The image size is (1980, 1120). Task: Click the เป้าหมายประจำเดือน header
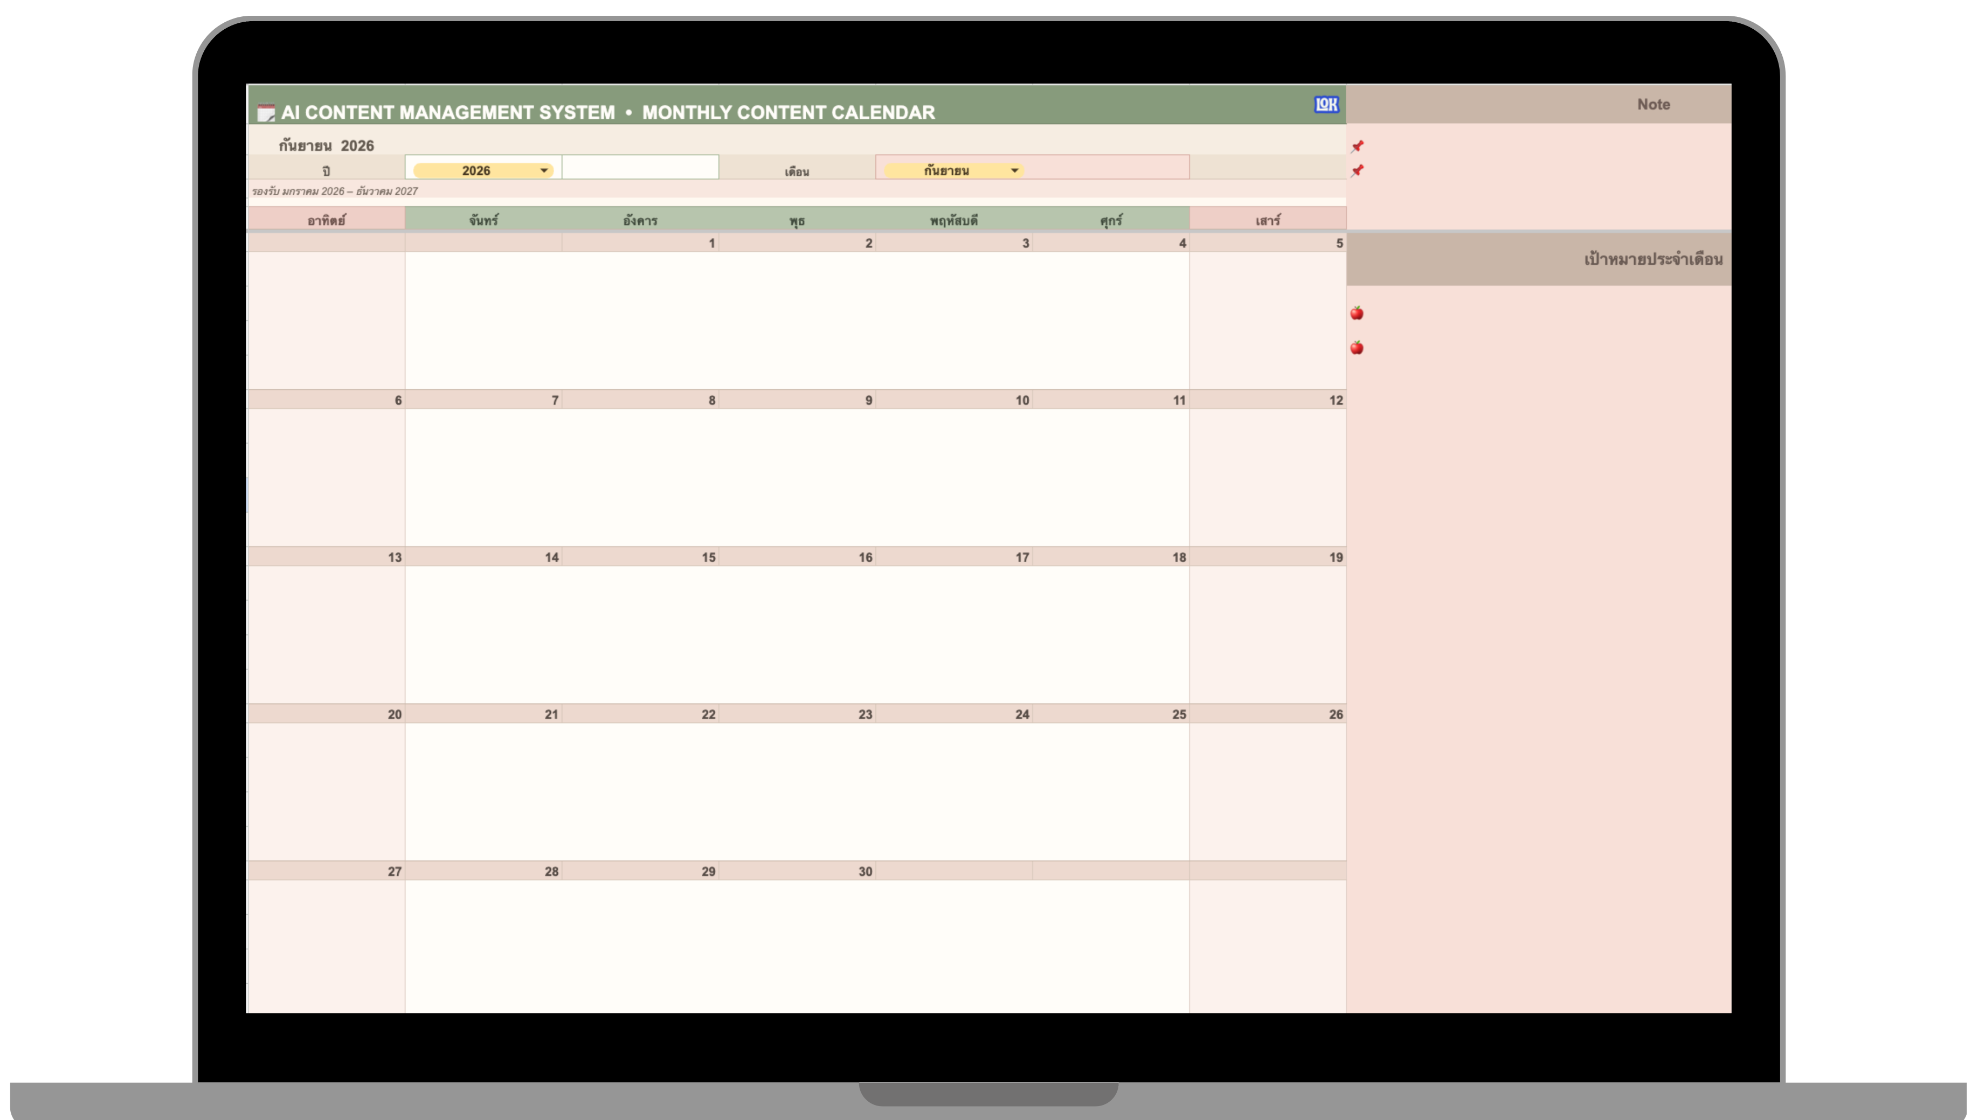1539,259
